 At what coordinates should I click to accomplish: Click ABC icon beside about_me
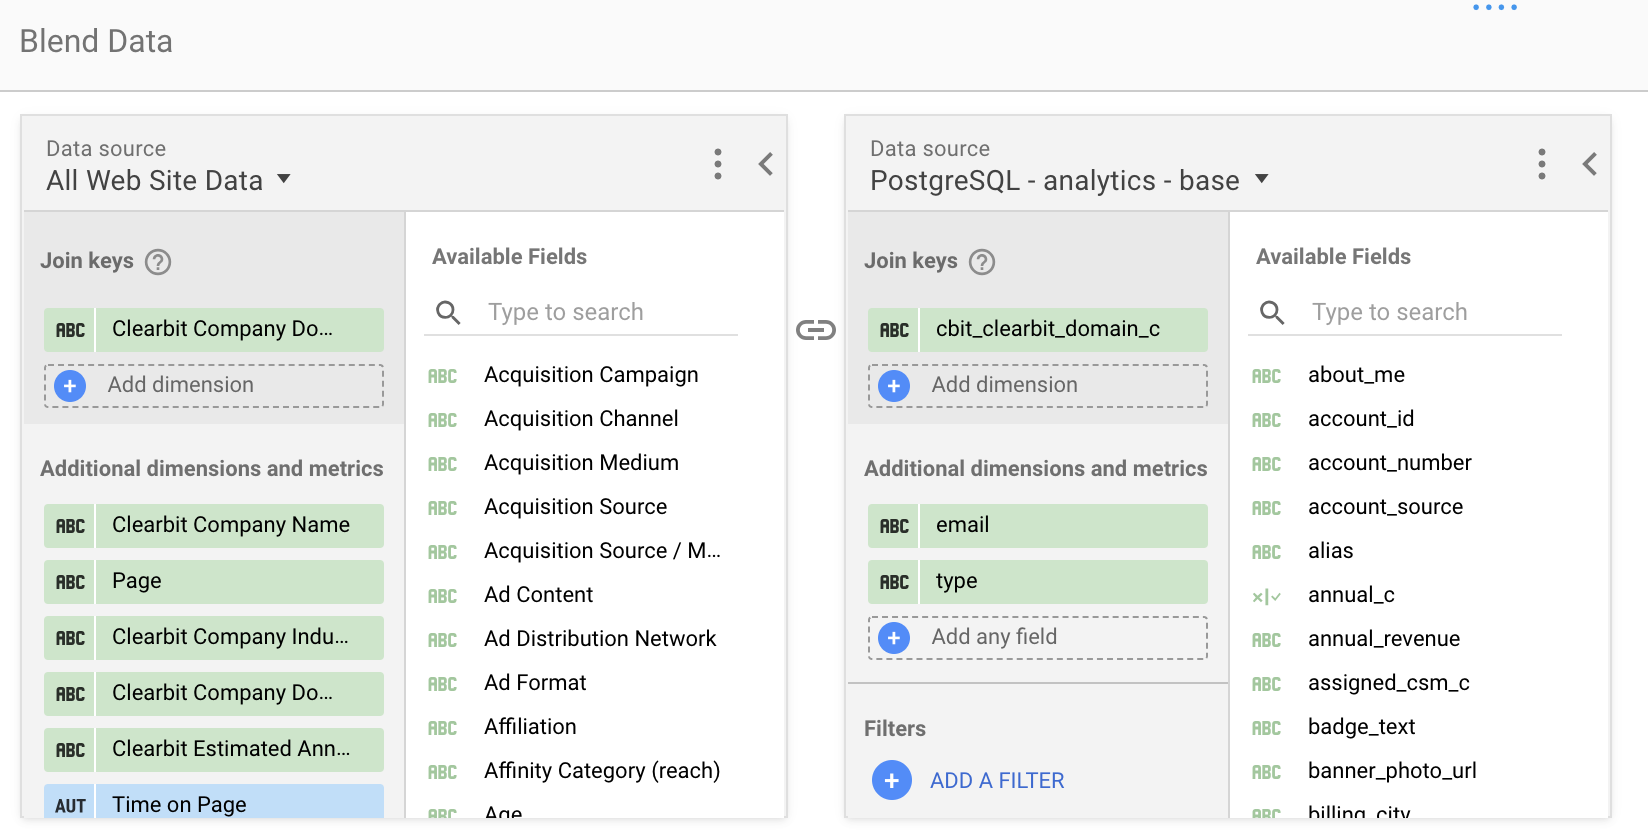[x=1266, y=377]
